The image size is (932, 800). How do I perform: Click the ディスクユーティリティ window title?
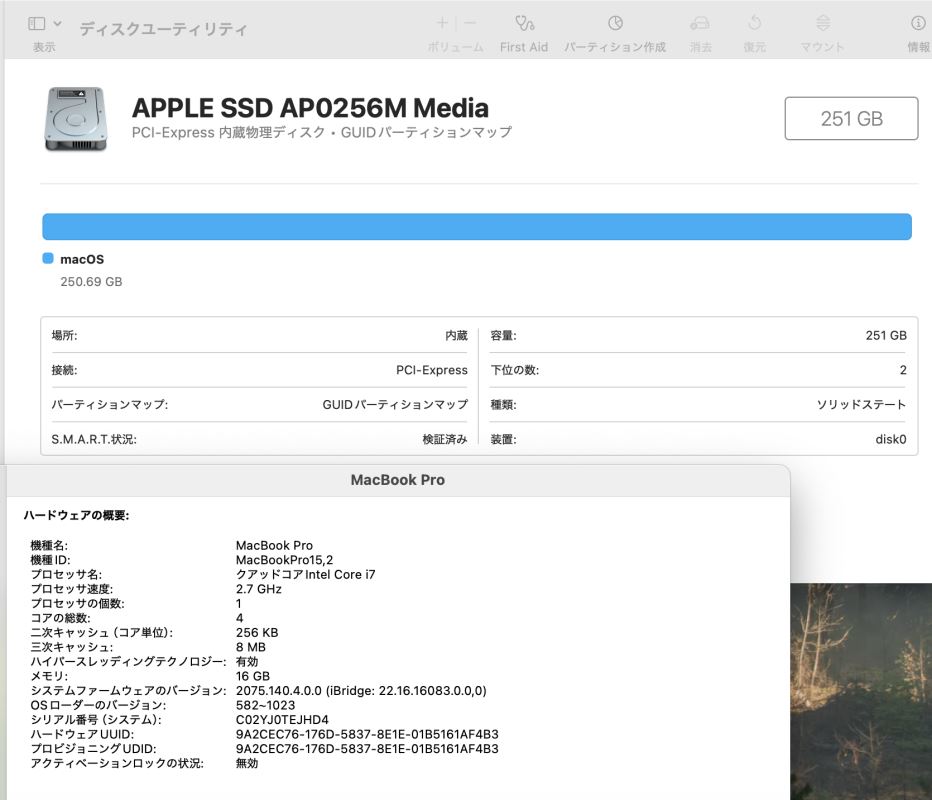point(163,29)
